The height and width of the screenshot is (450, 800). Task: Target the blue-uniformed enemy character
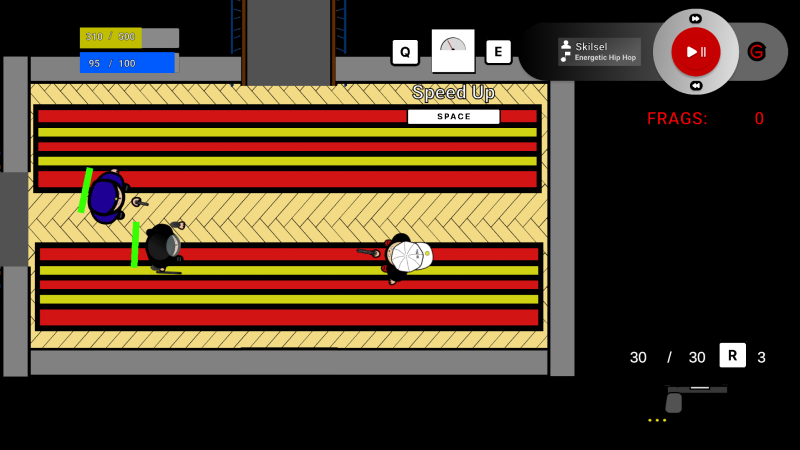(106, 196)
